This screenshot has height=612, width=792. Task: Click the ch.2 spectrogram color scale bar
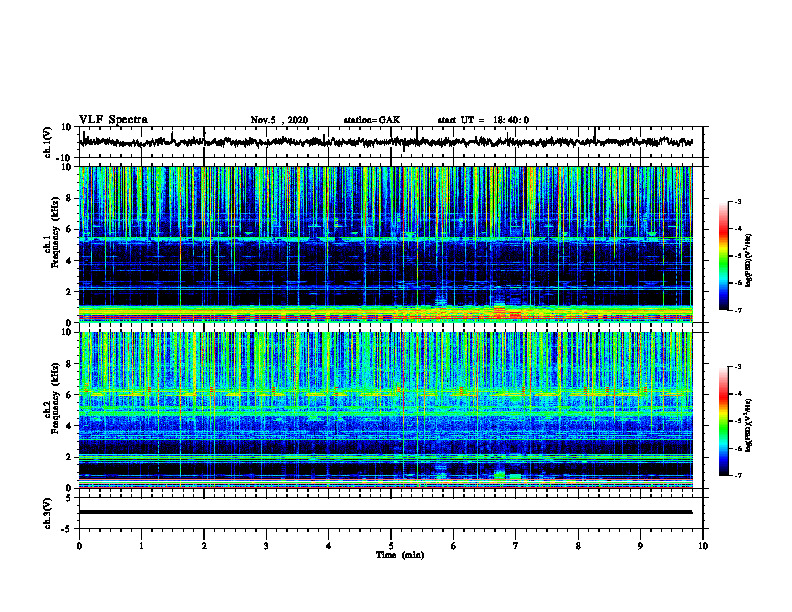(x=724, y=421)
